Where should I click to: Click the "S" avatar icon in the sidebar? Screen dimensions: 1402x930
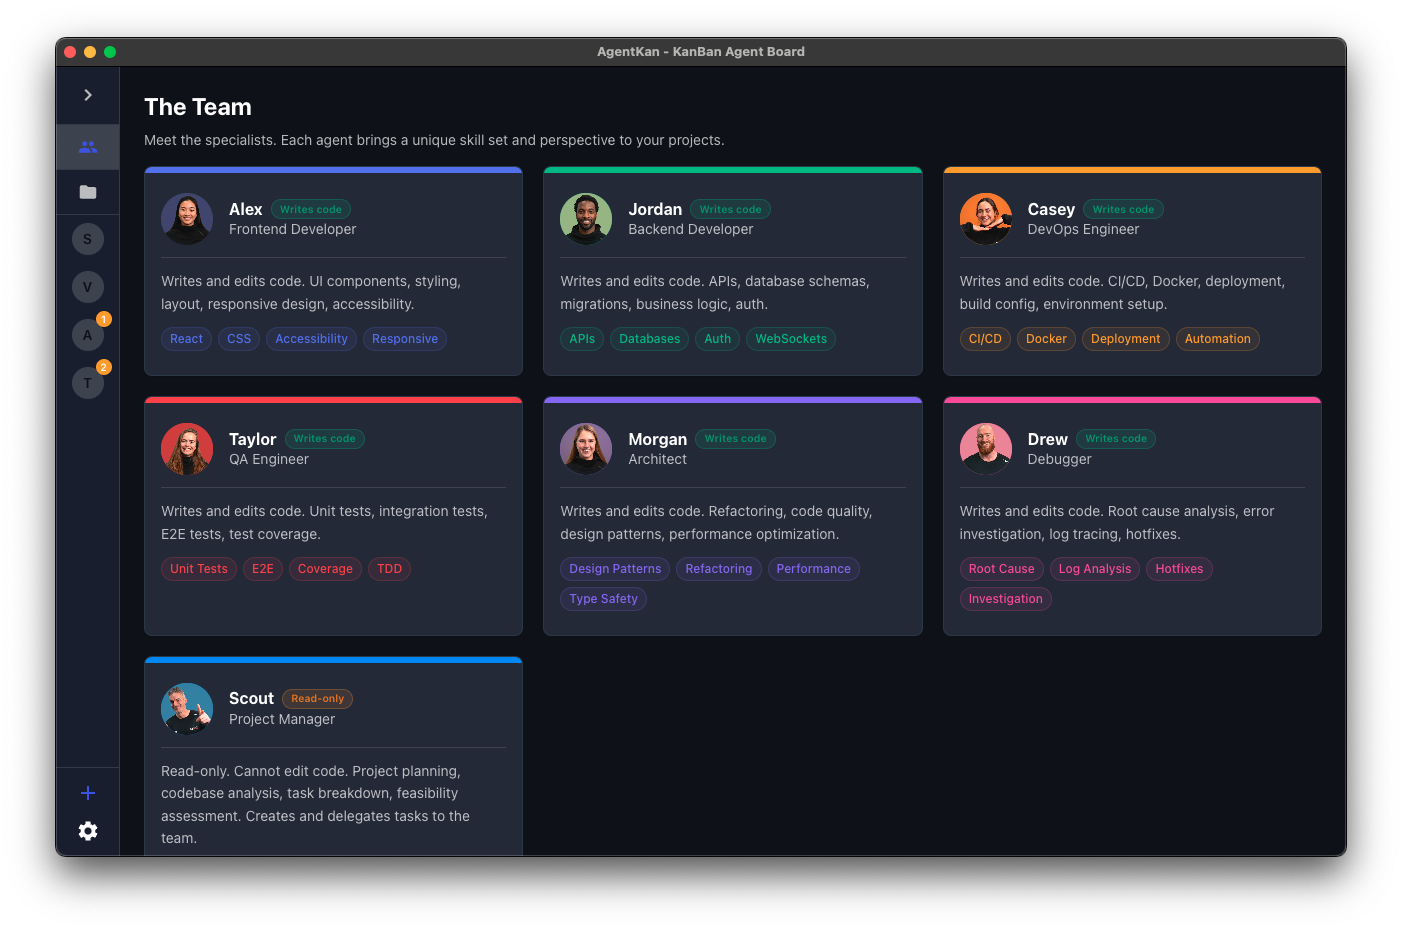coord(87,239)
